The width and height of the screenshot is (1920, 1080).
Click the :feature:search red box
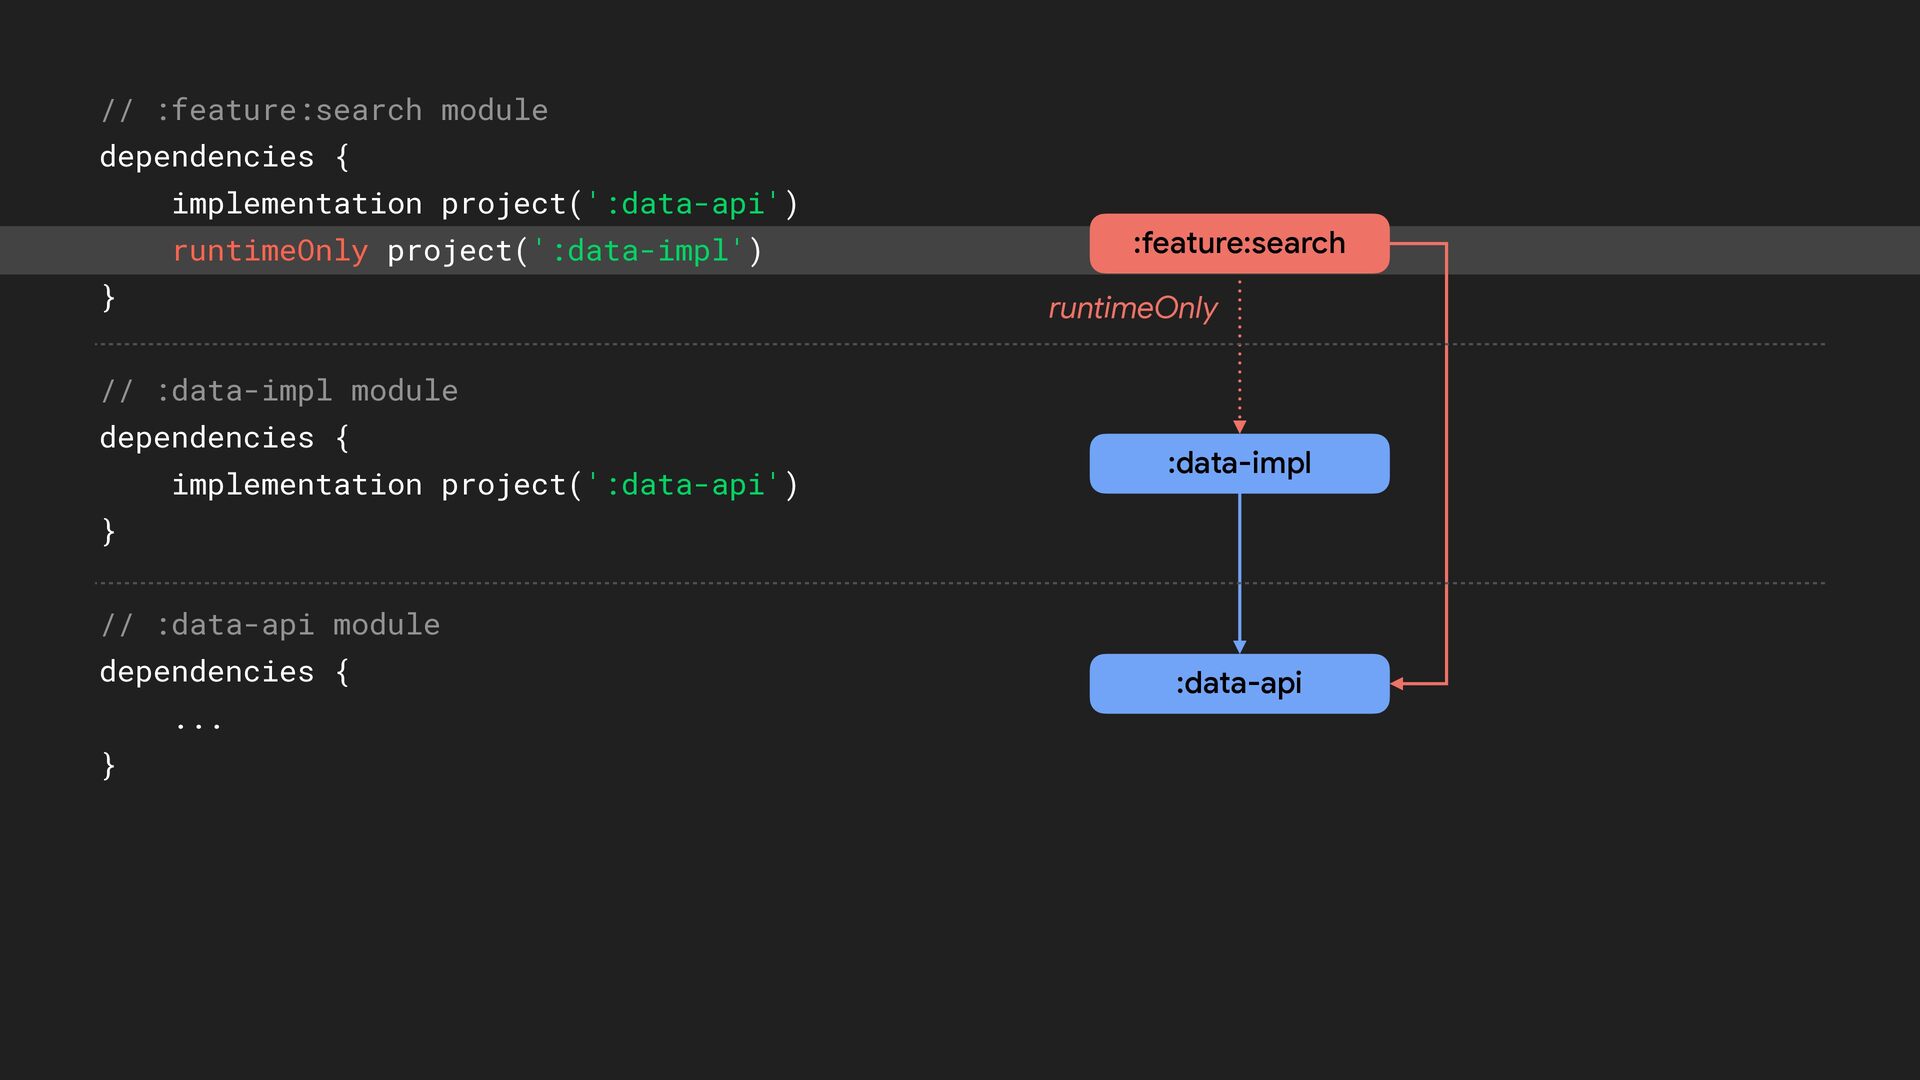(x=1238, y=243)
